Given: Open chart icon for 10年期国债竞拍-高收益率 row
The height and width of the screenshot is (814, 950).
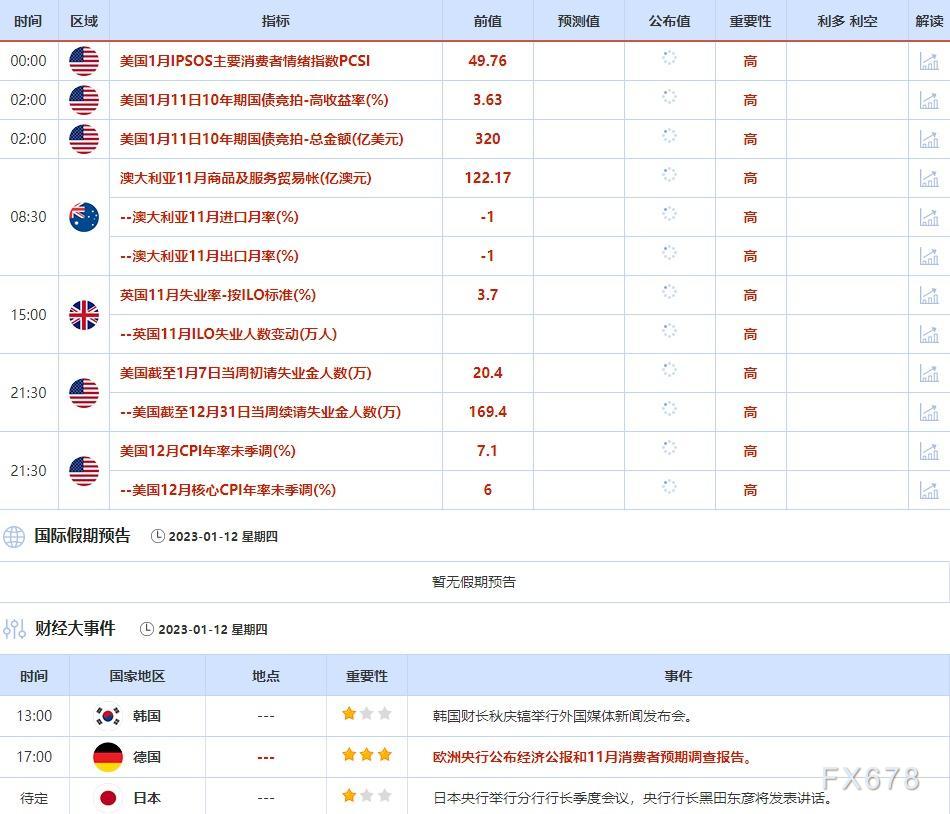Looking at the screenshot, I should point(929,100).
